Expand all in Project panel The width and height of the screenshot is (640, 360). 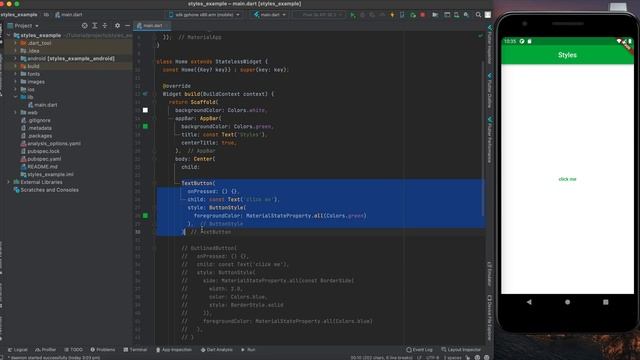pyautogui.click(x=95, y=25)
